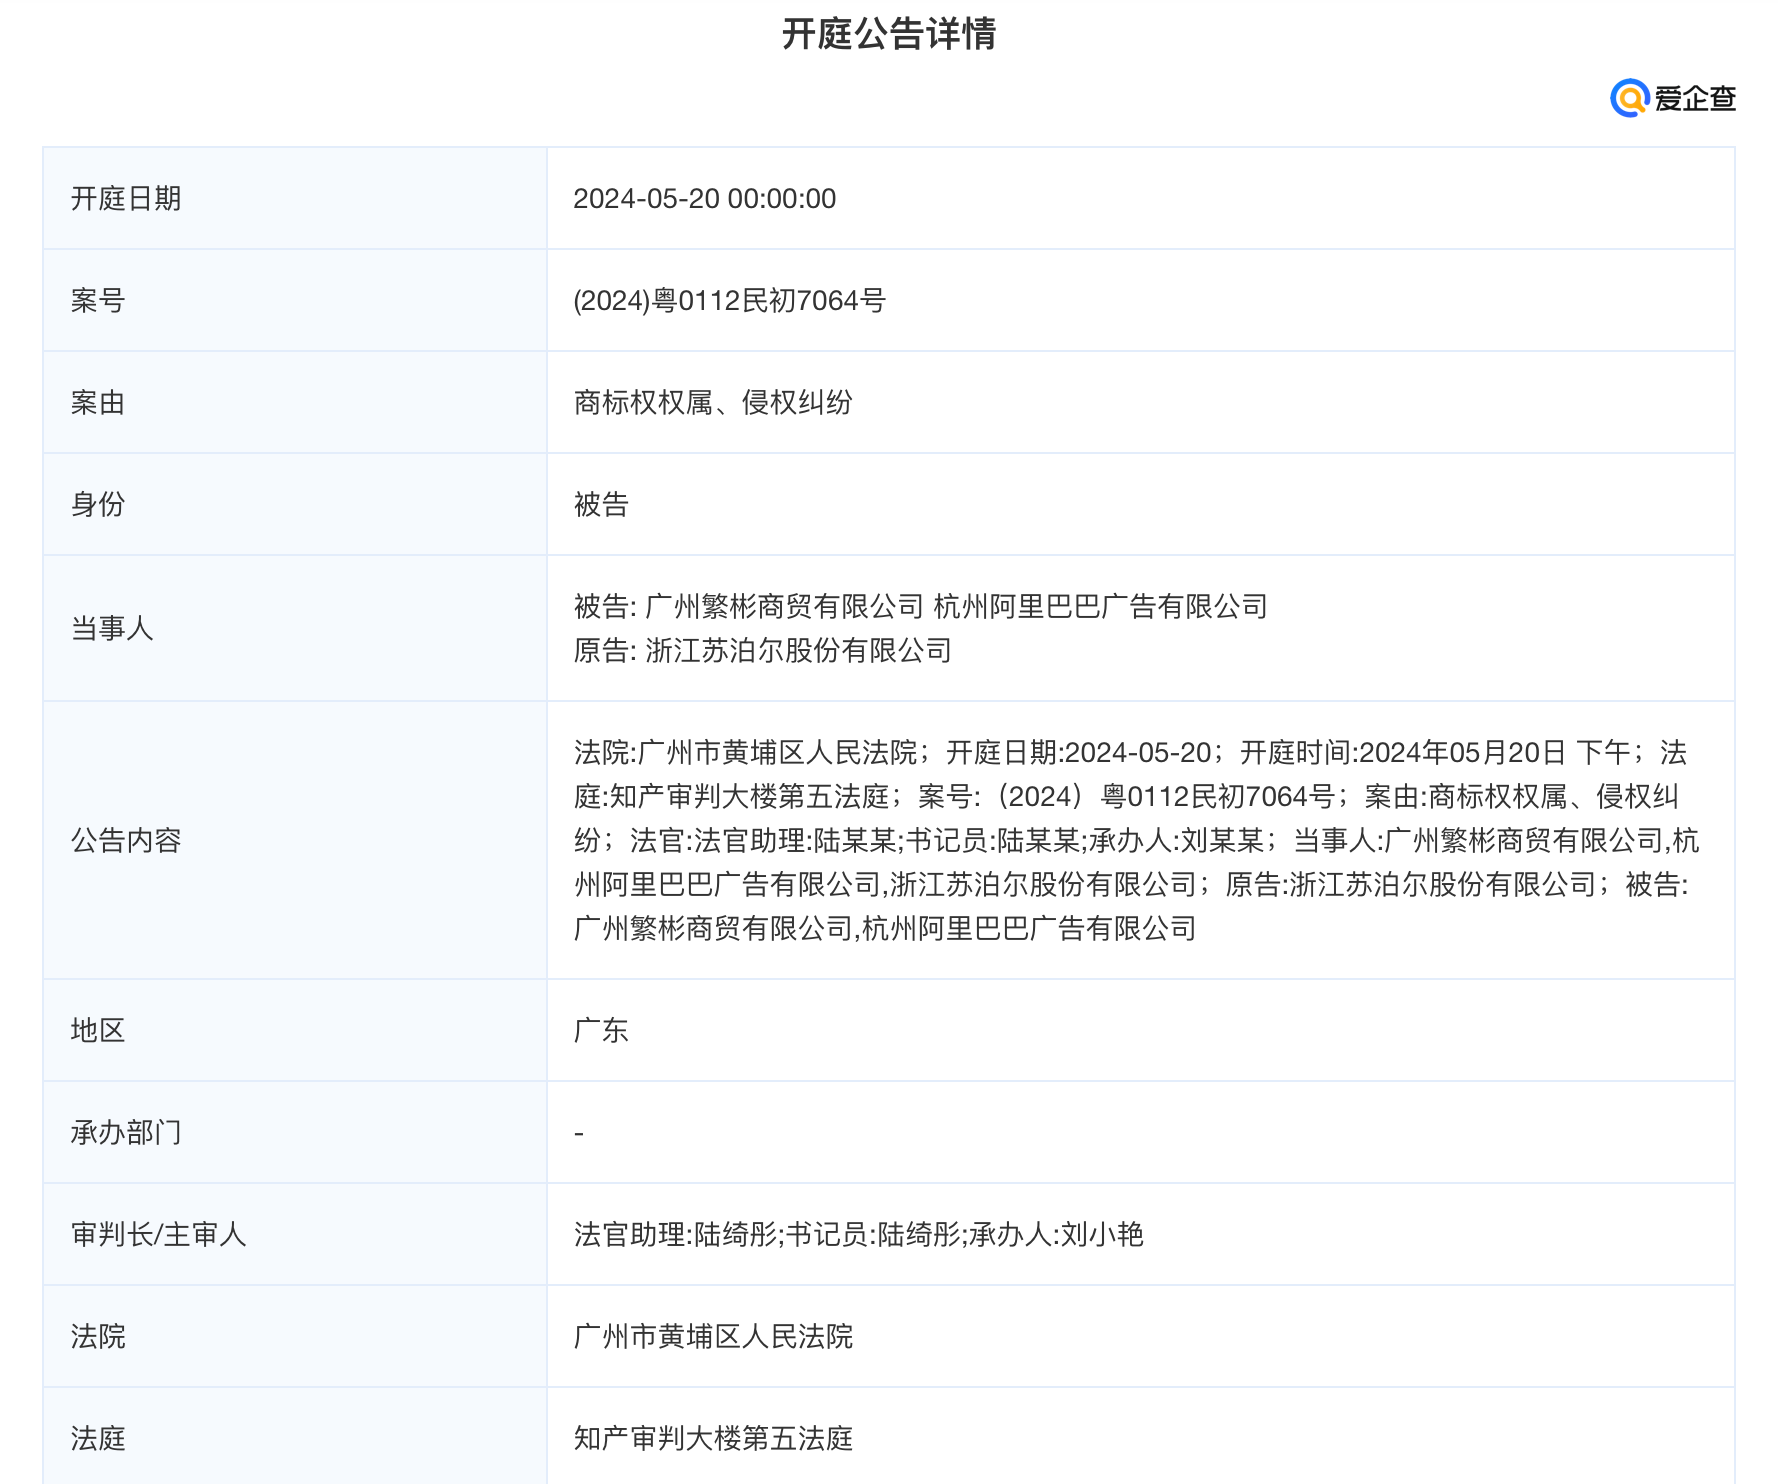
Task: Click the plaintiff line 原告: 浙江苏泊尔股份有限公司
Action: click(x=763, y=650)
